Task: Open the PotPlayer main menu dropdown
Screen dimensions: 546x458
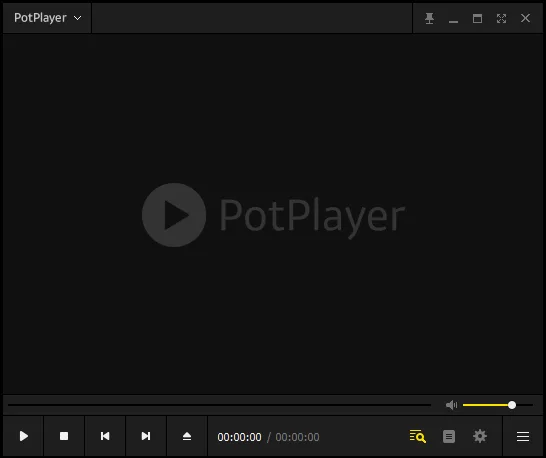Action: point(47,18)
